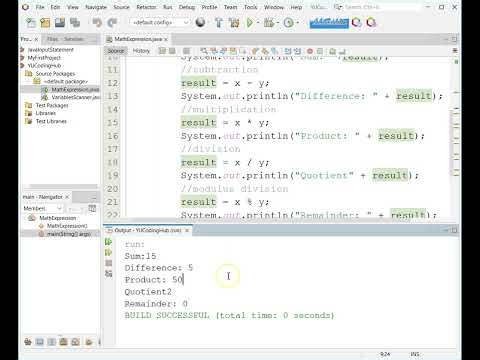Open Members dropdown in Navigator panel

point(42,209)
